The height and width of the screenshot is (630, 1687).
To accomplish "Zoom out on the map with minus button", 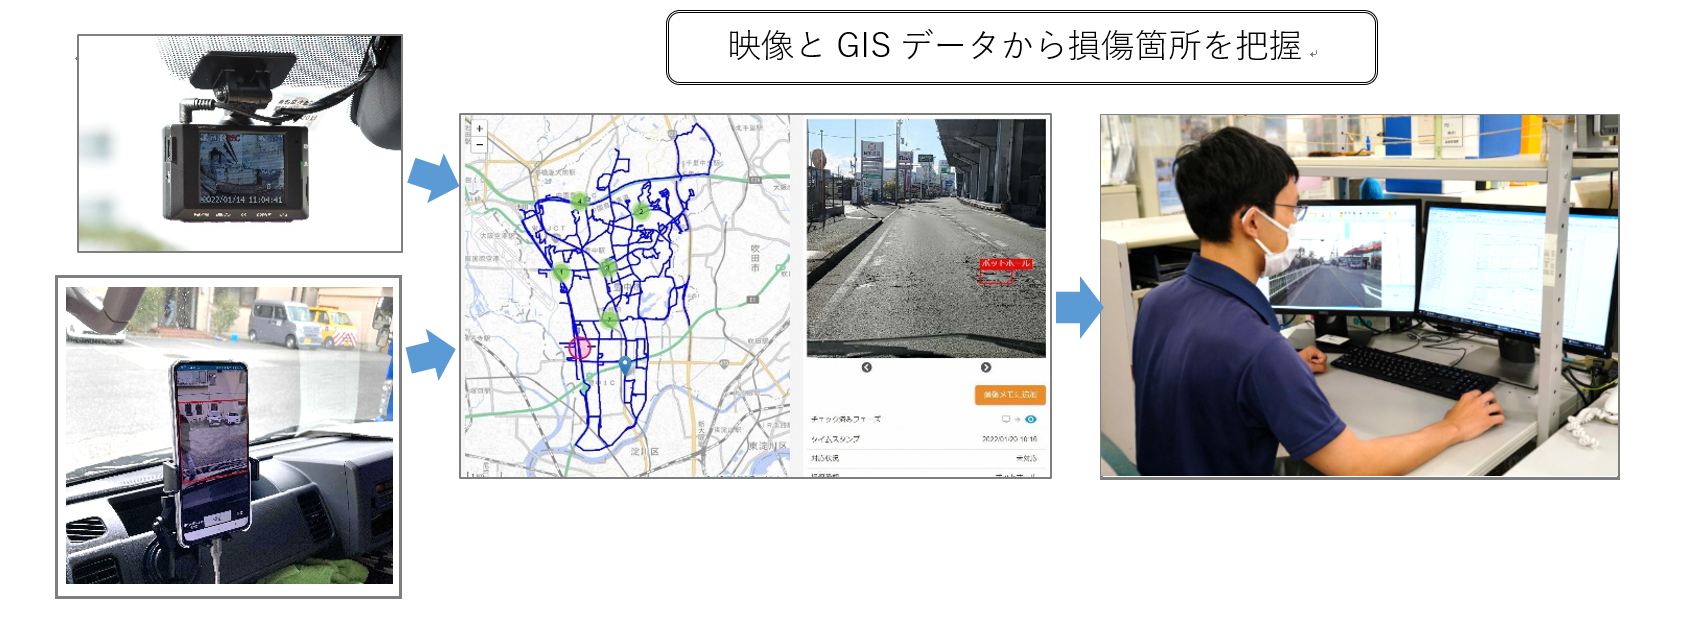I will pos(479,144).
